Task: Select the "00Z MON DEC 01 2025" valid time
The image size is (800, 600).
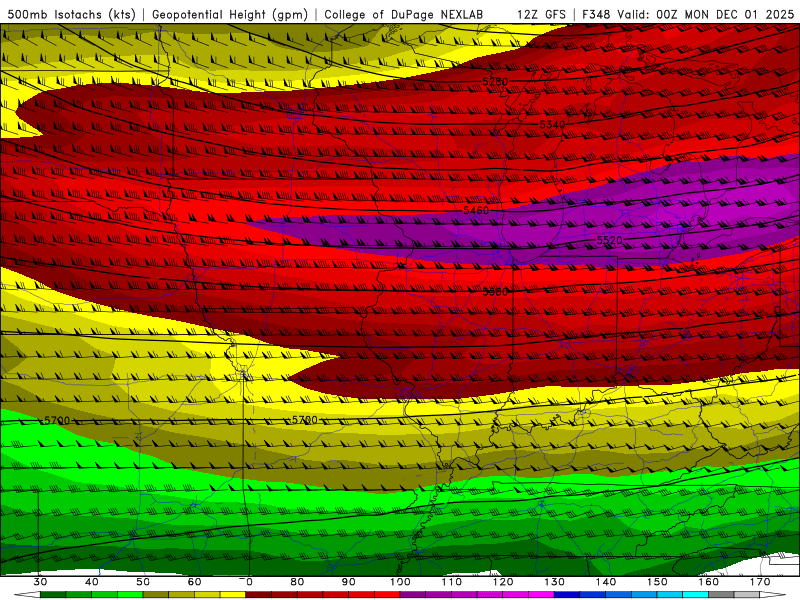Action: pos(725,15)
